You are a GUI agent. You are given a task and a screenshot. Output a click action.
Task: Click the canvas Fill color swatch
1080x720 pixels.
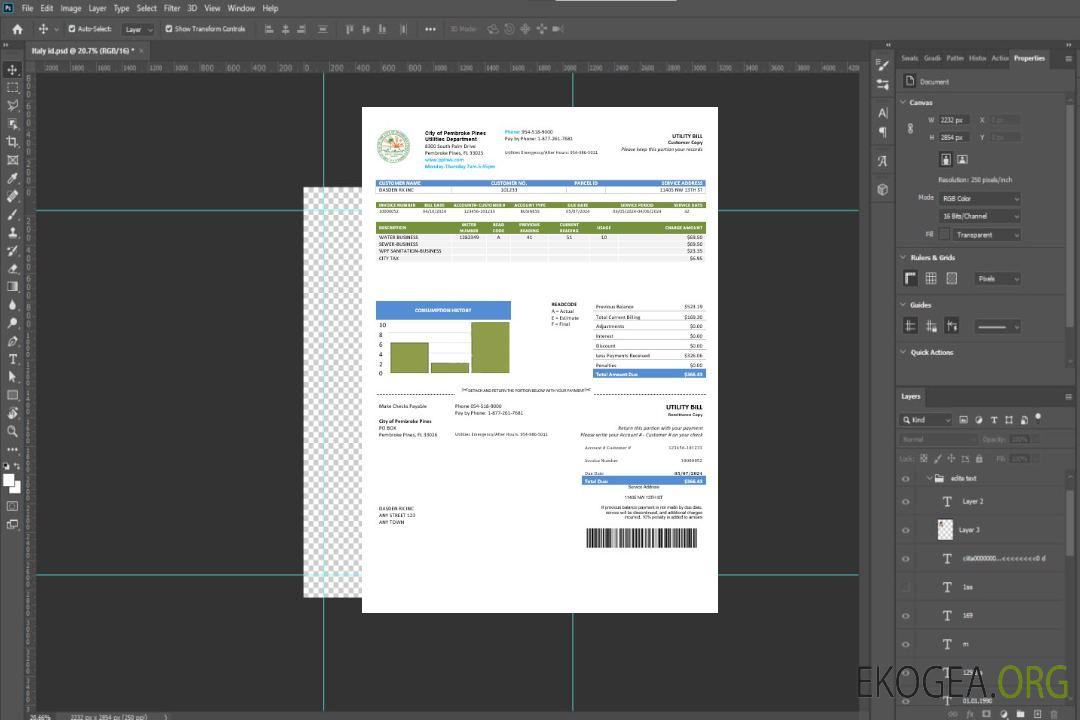pos(944,234)
